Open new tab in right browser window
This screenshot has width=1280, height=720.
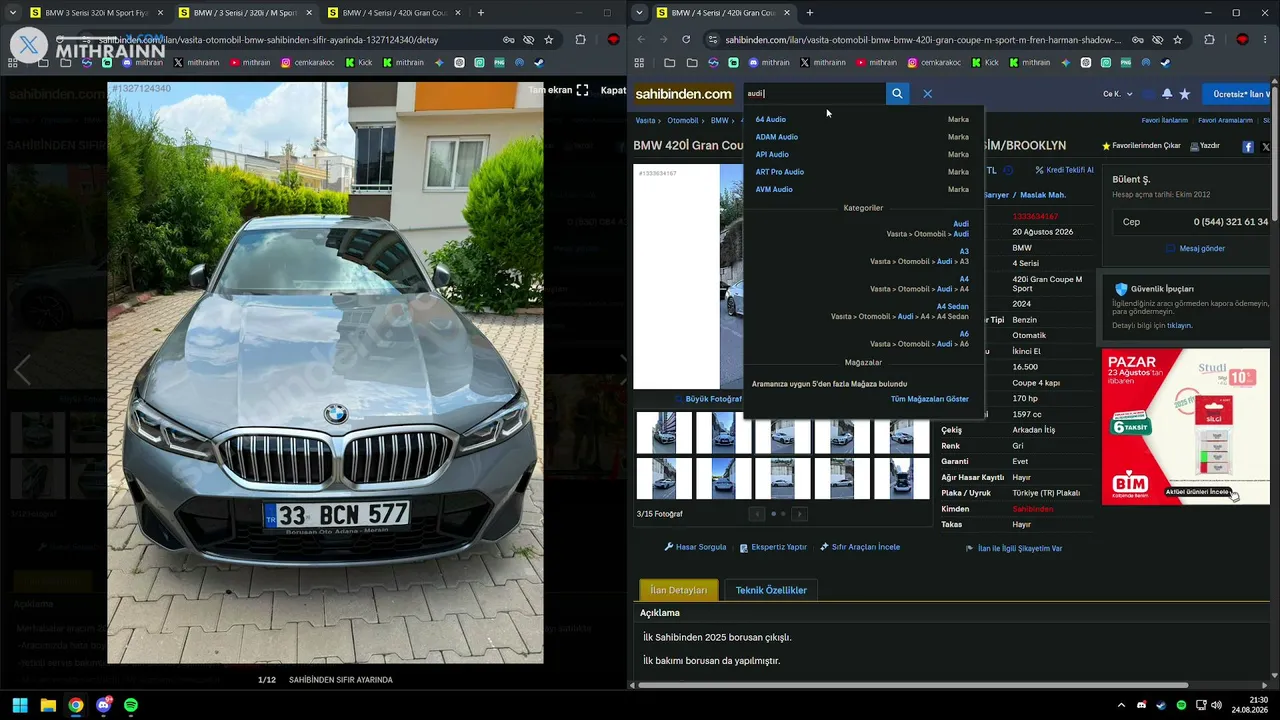pos(810,13)
